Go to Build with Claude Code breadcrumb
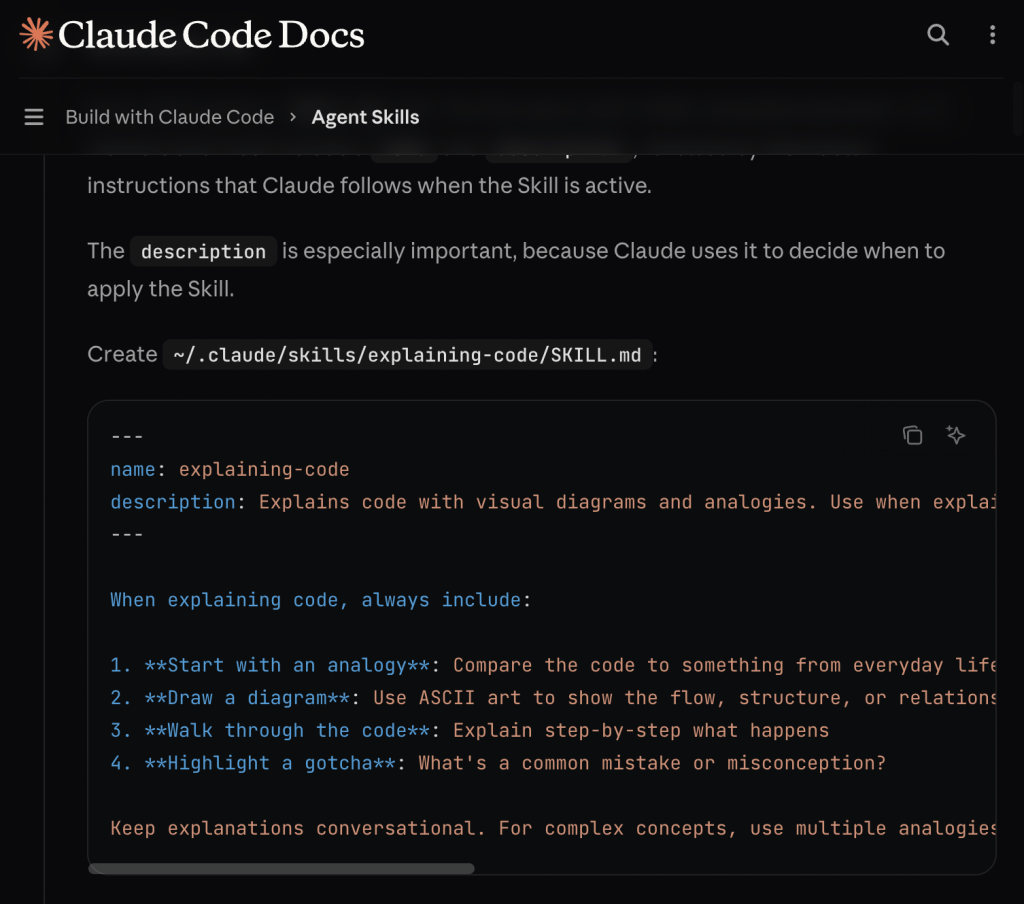The image size is (1024, 904). pos(169,117)
